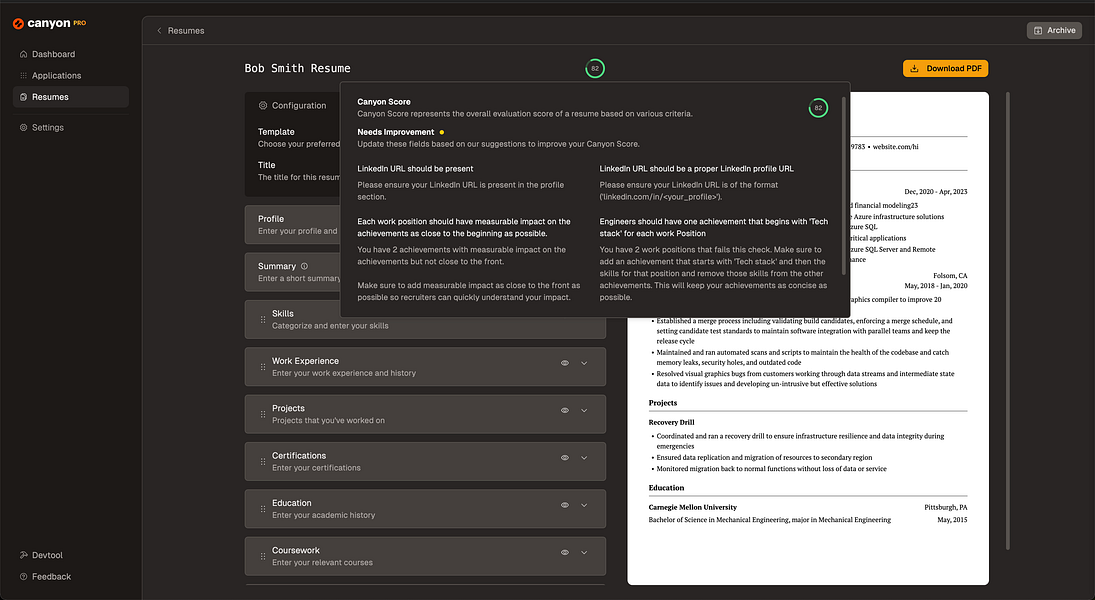This screenshot has height=600, width=1095.
Task: Click the score ring inside Canyon Score popup
Action: 818,108
